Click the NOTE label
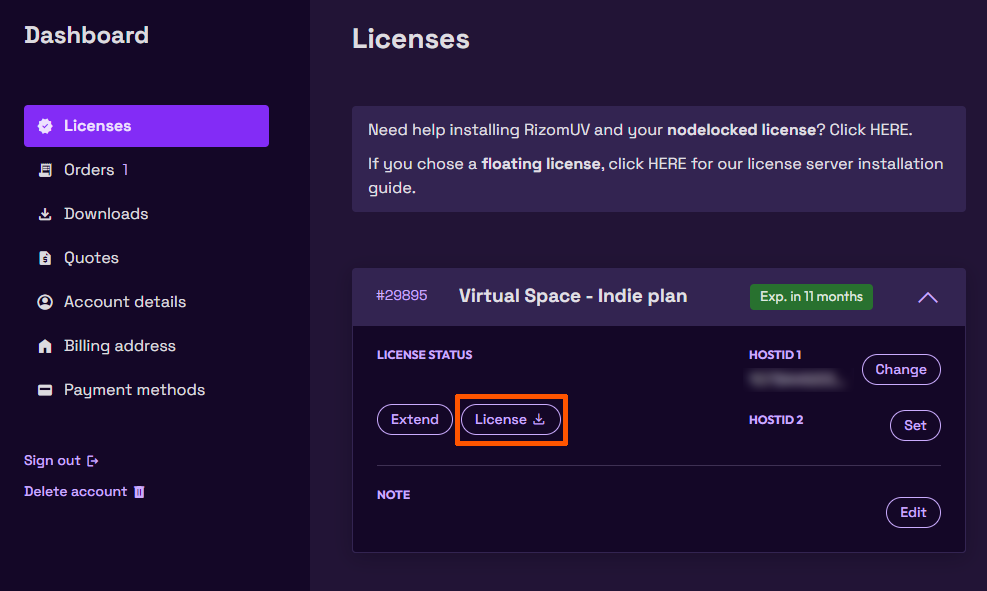 coord(393,495)
